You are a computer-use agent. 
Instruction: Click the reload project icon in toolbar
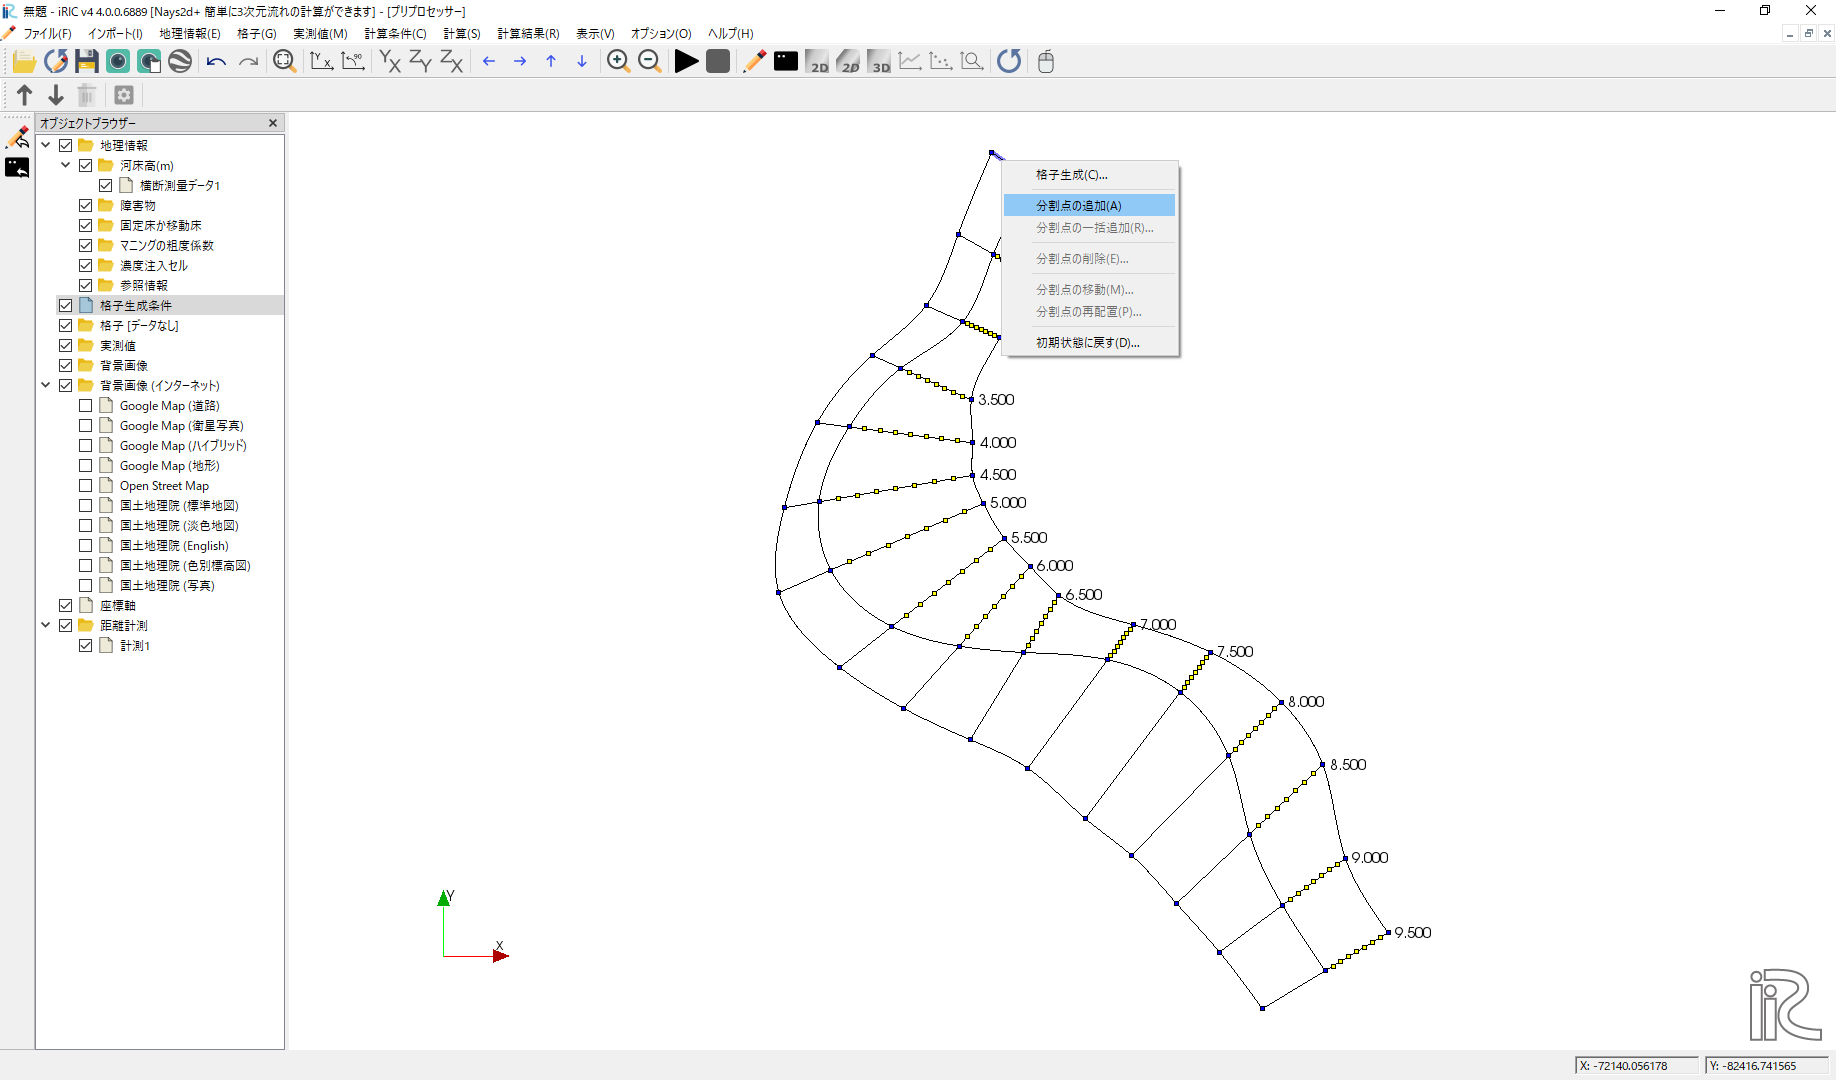click(x=56, y=62)
